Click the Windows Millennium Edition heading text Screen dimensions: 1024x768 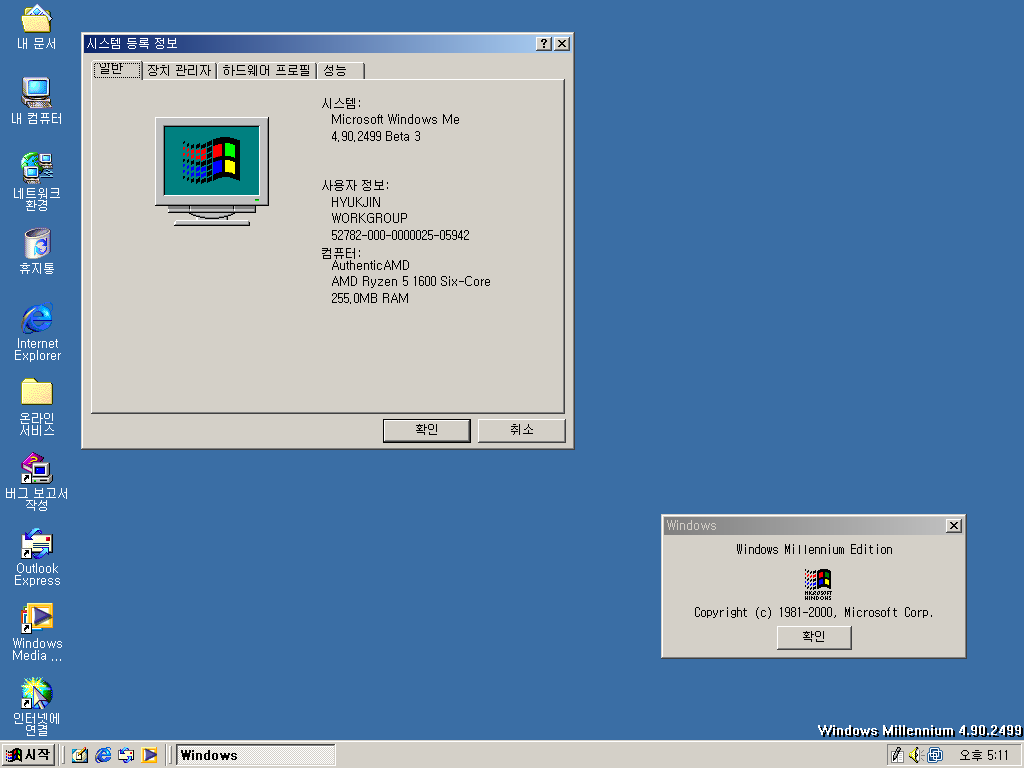(x=814, y=549)
